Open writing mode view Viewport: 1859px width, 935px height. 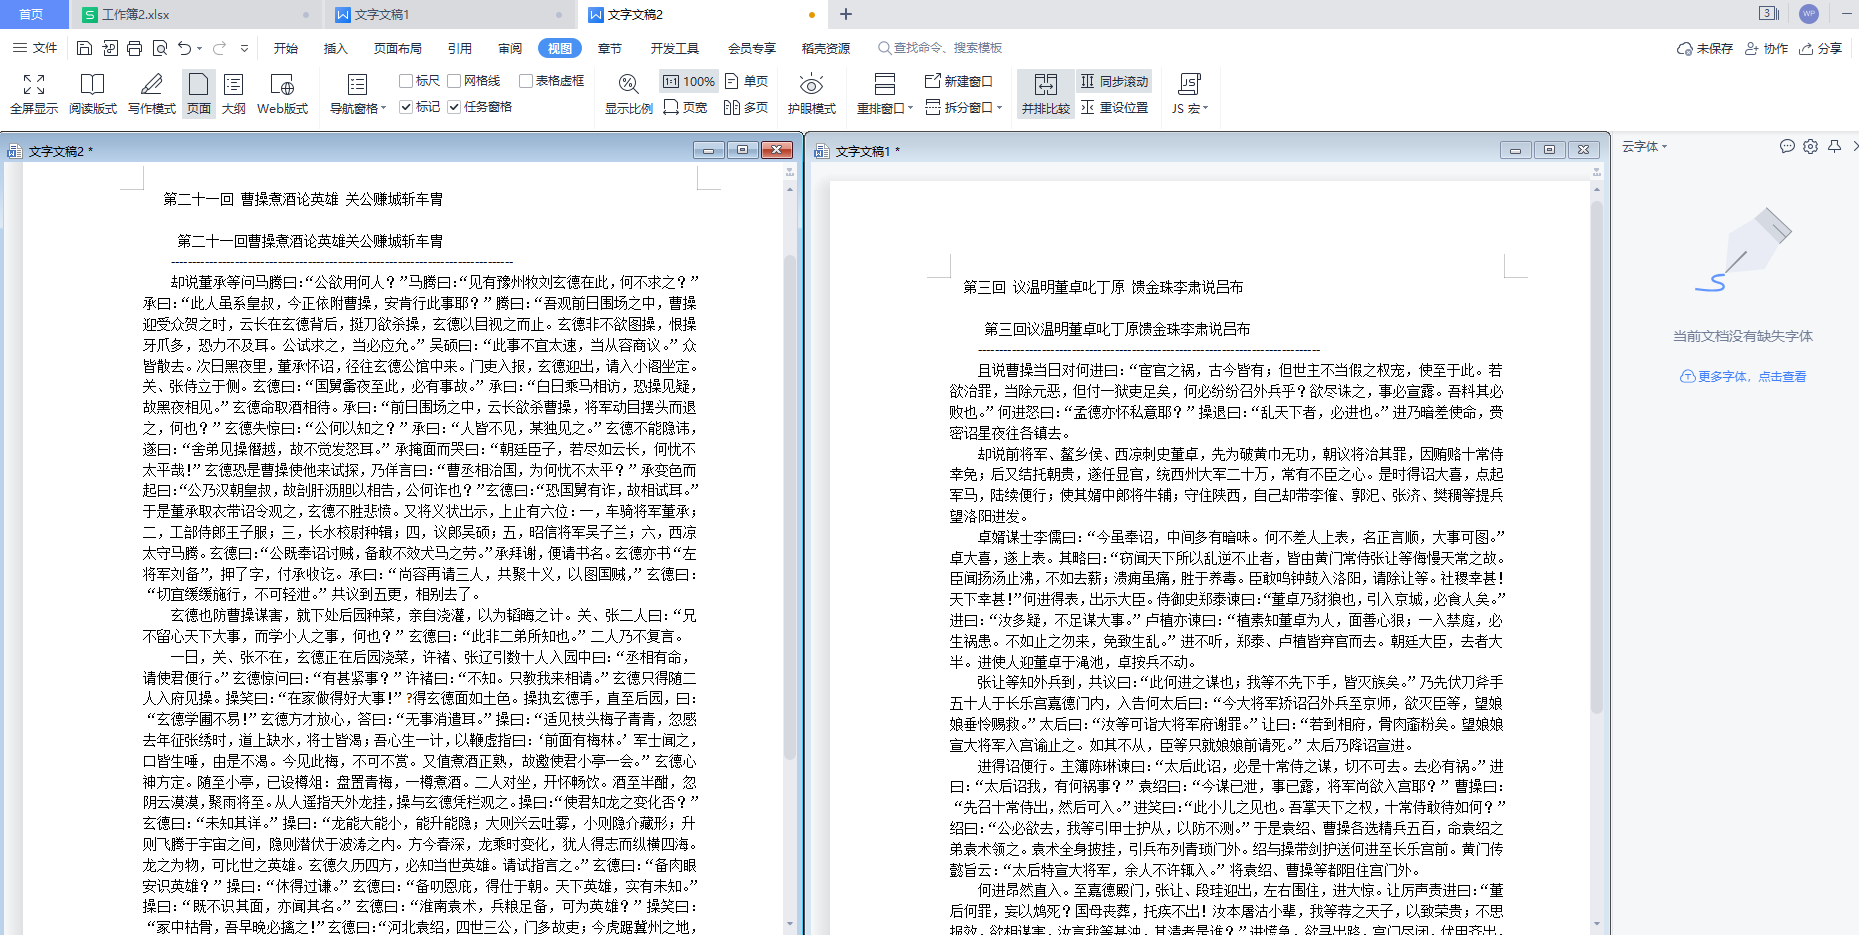[151, 94]
